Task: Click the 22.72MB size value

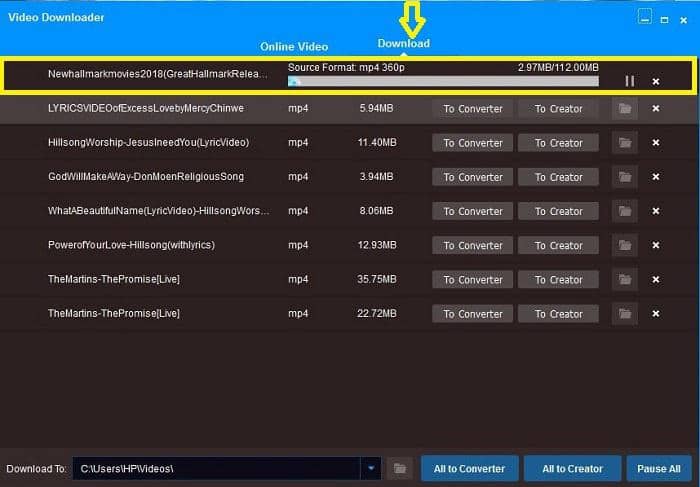Action: 377,313
